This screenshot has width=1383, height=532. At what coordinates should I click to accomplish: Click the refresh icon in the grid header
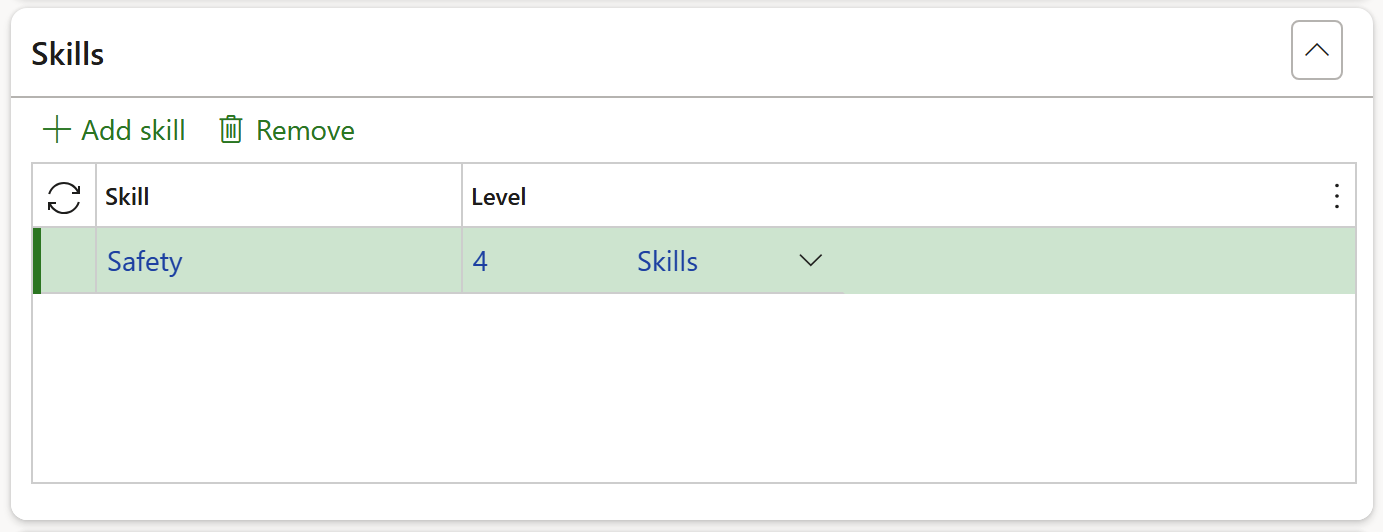point(64,197)
